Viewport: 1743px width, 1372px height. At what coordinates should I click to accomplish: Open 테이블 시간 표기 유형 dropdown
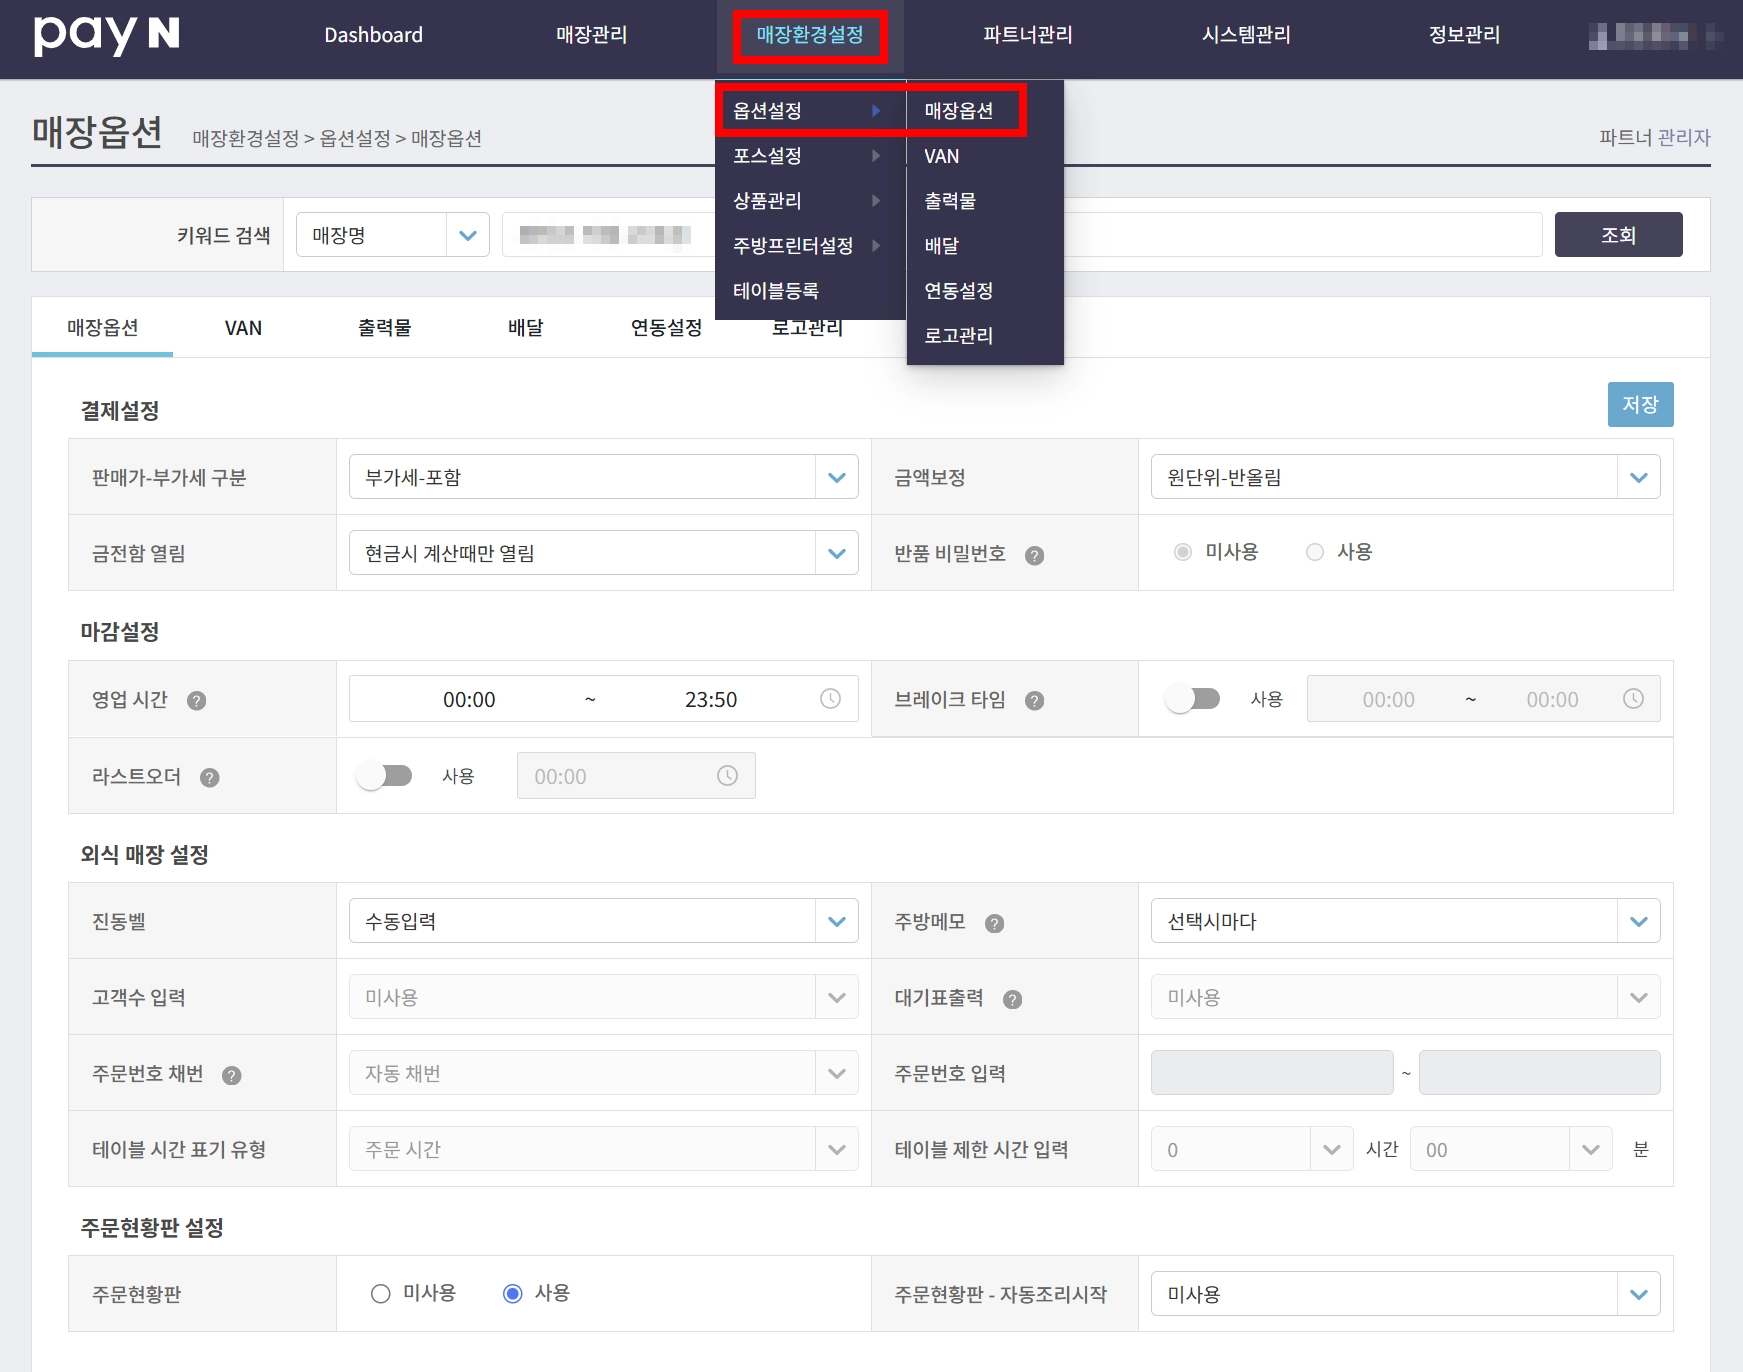tap(604, 1149)
